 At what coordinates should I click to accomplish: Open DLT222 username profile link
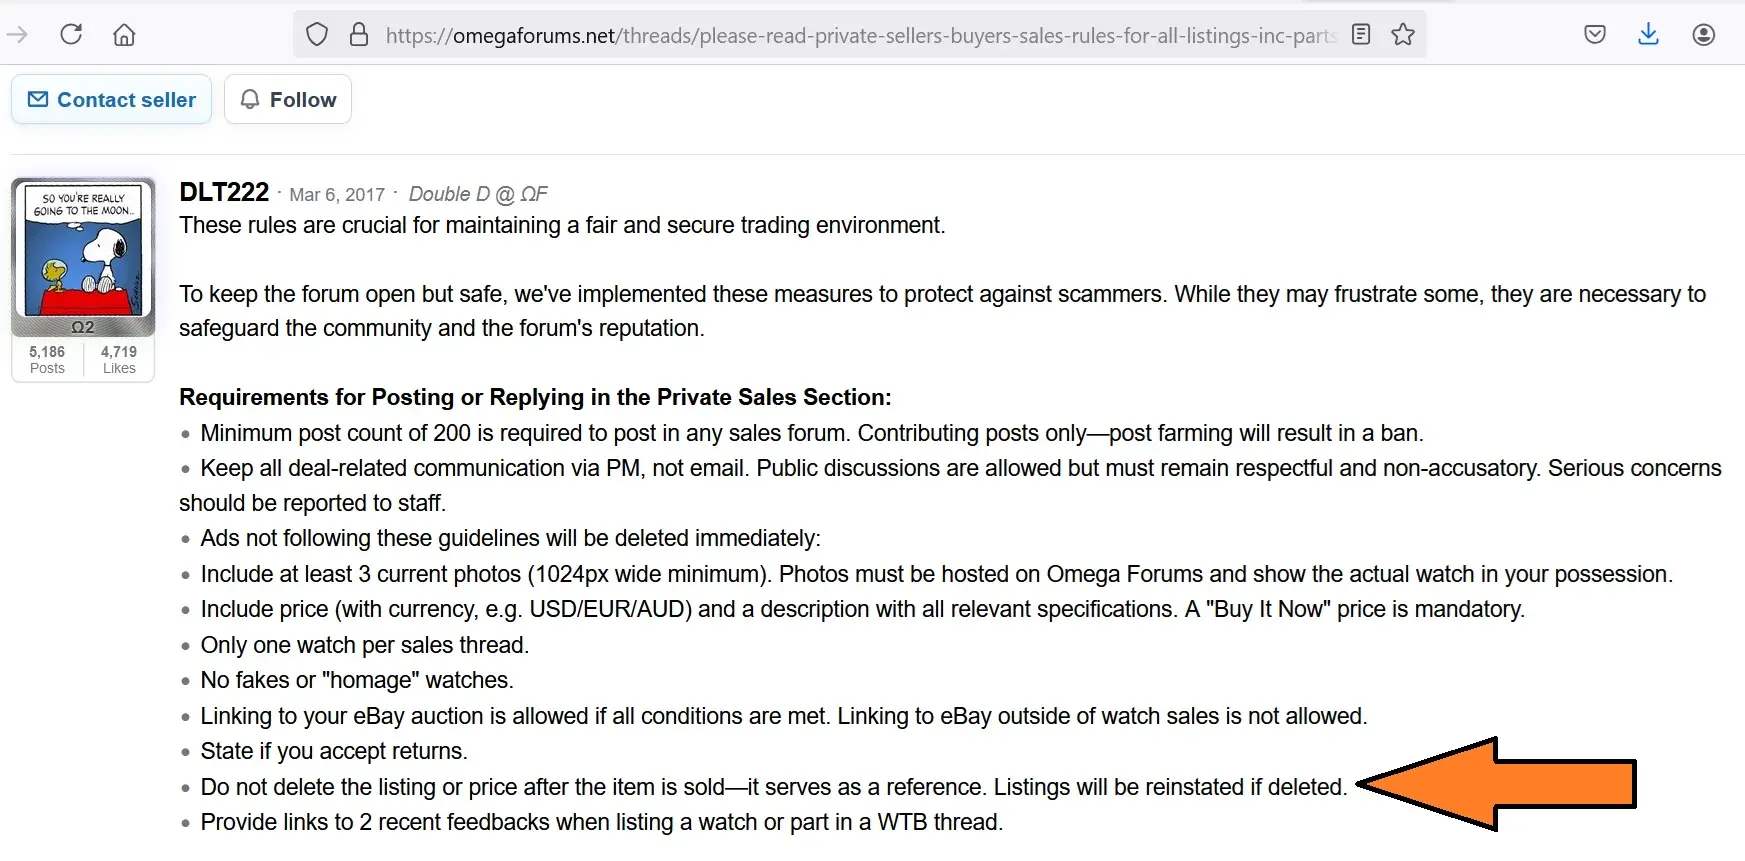click(224, 192)
